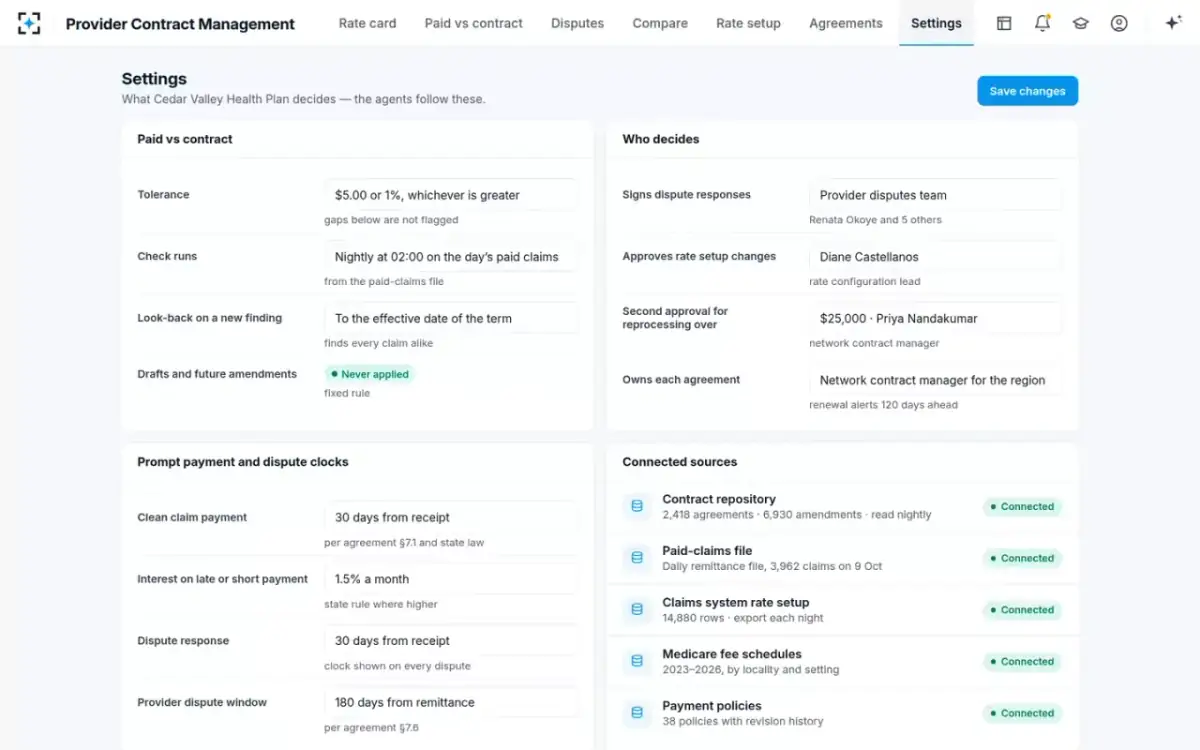The image size is (1200, 750).
Task: Click the Clean claim payment field
Action: click(x=451, y=517)
